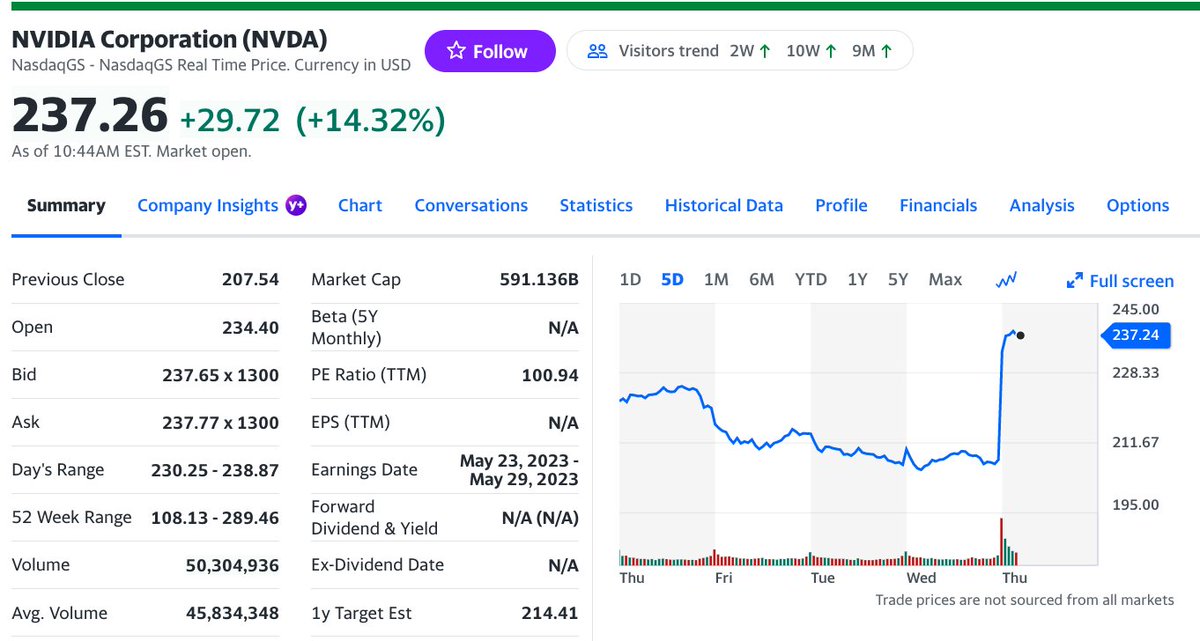Open the Financials tab
Viewport: 1200px width, 641px height.
pos(938,205)
